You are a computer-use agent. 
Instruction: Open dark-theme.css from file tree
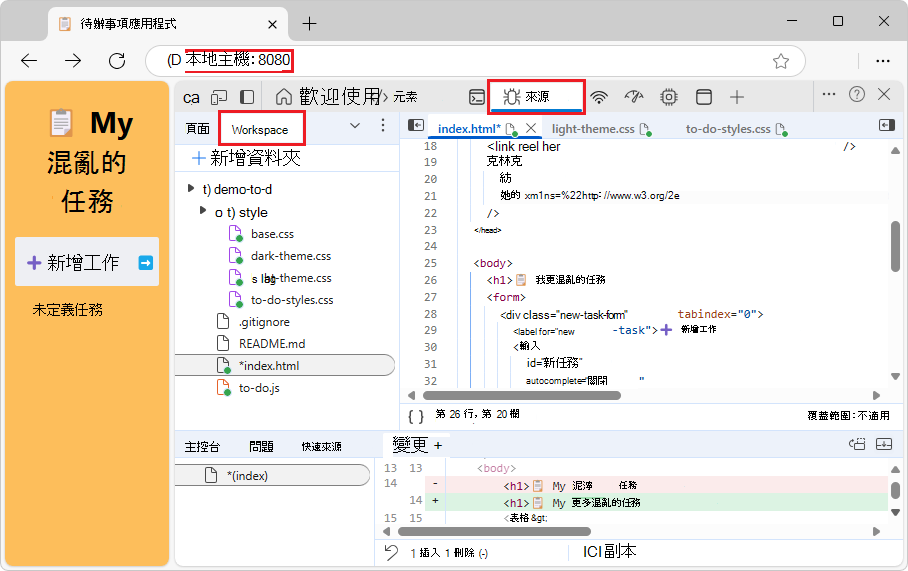(x=291, y=256)
